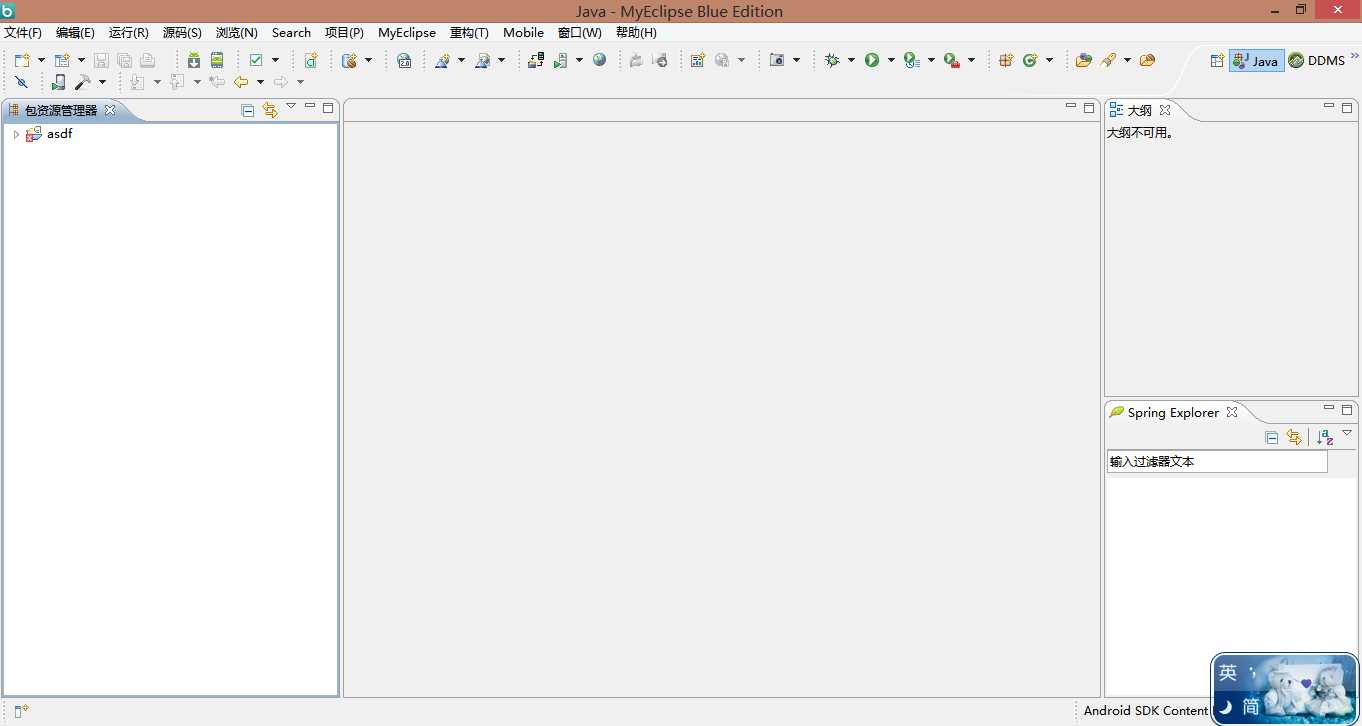Open dropdown beside the Debug bug icon

(x=851, y=60)
